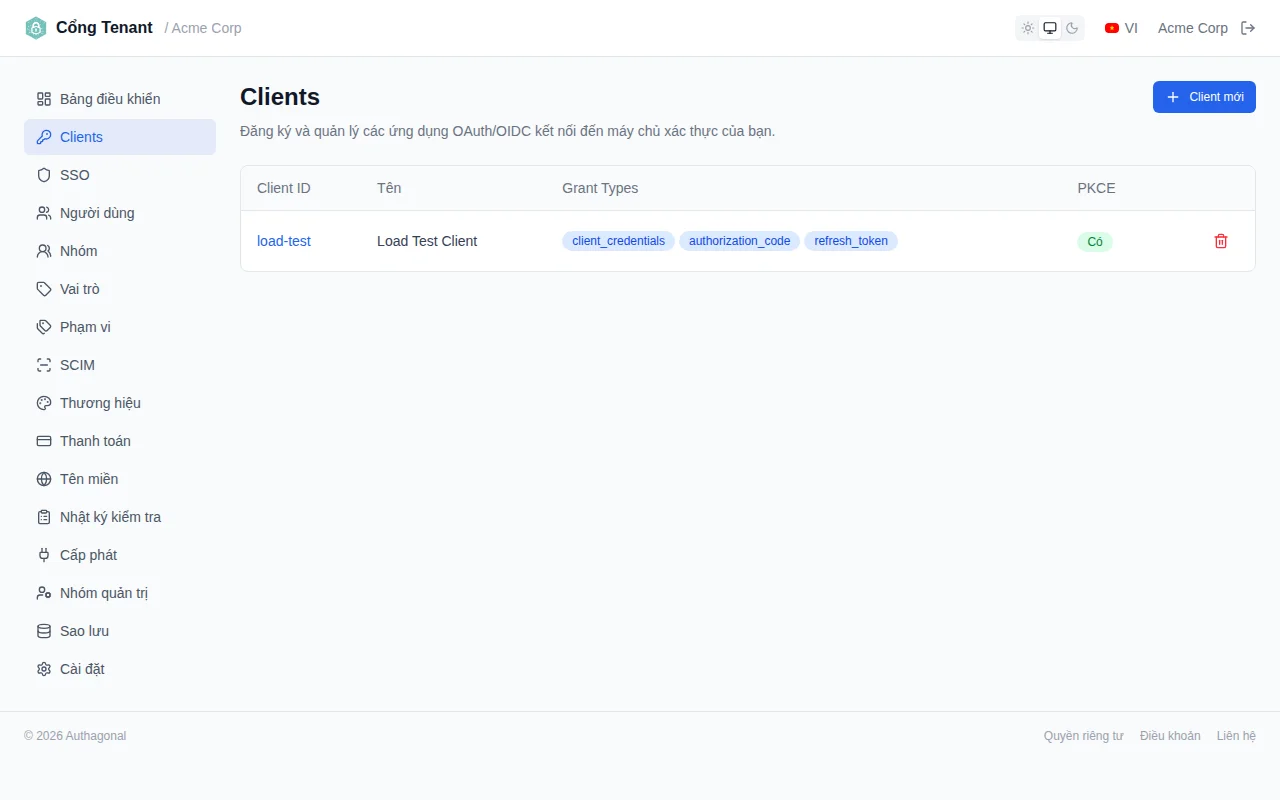
Task: Click the clipboard icon beside Nhật ký kiểm tra
Action: click(44, 517)
